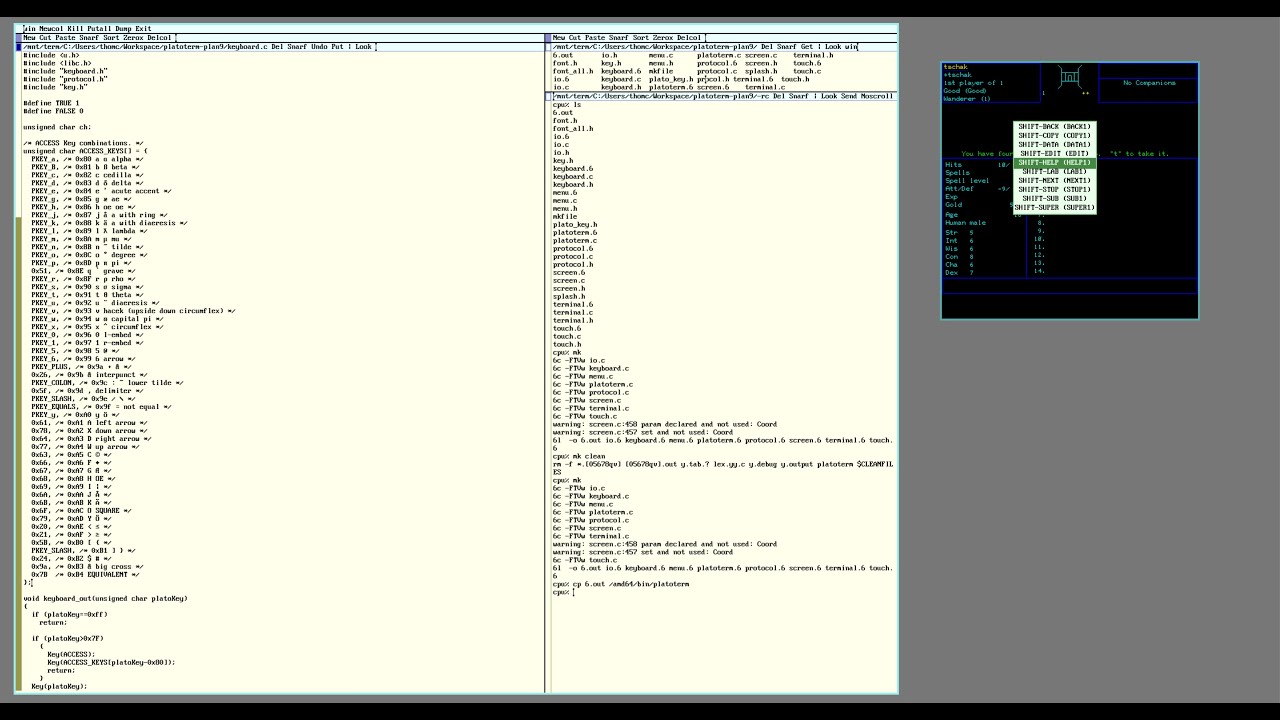Click platoterm.c in the directory listing window

(x=719, y=55)
